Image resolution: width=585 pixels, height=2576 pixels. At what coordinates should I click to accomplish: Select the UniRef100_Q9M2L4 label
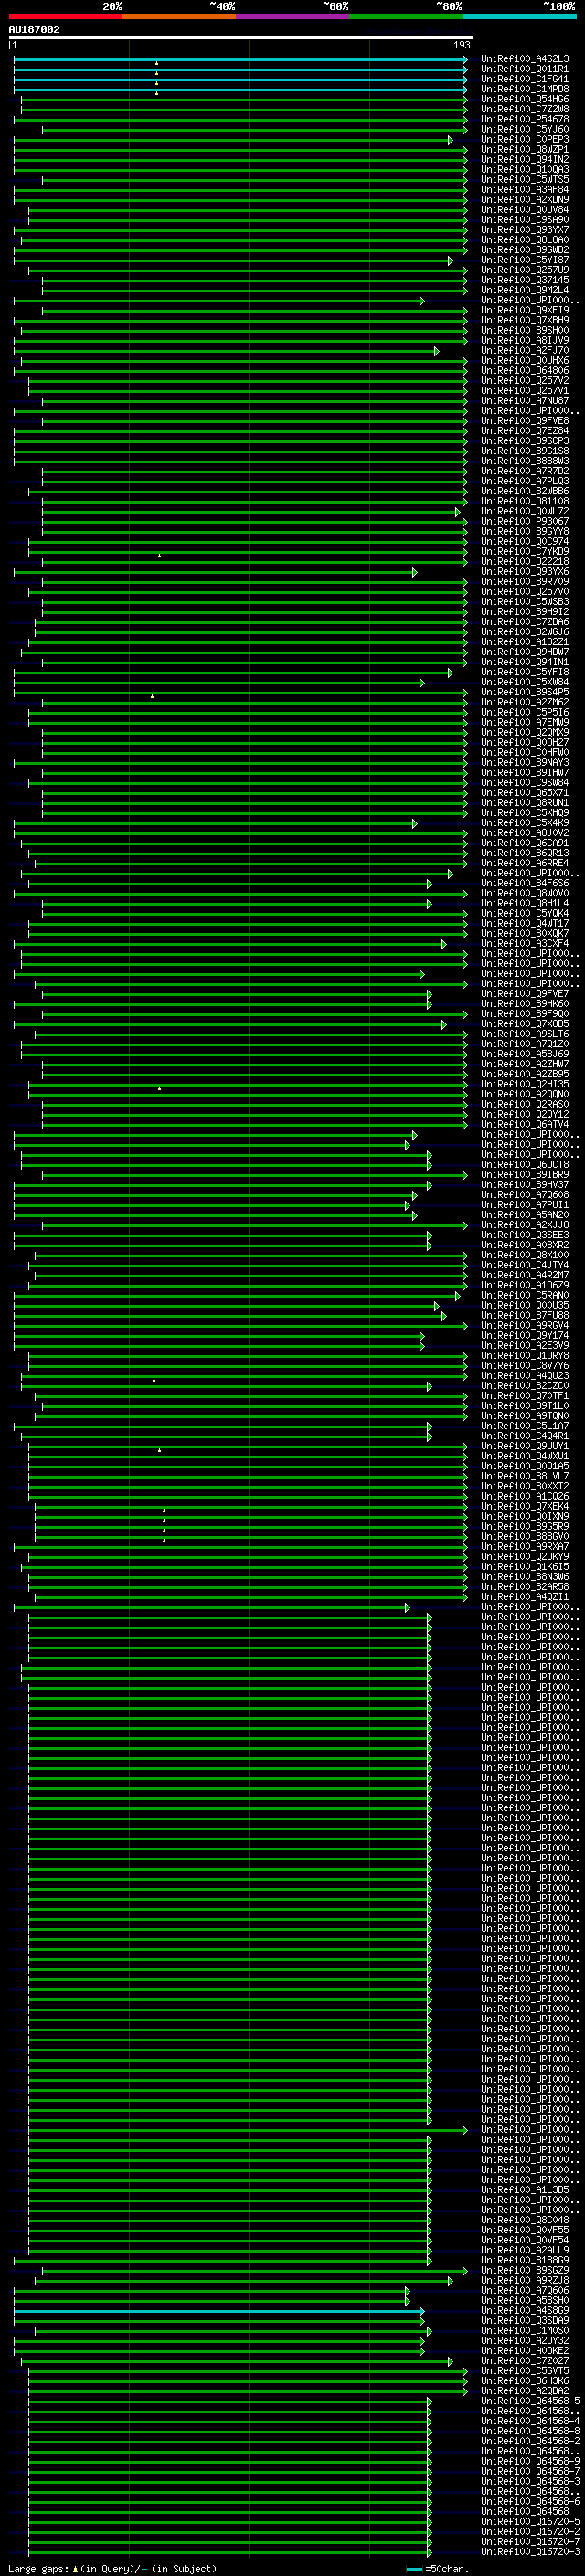click(525, 290)
